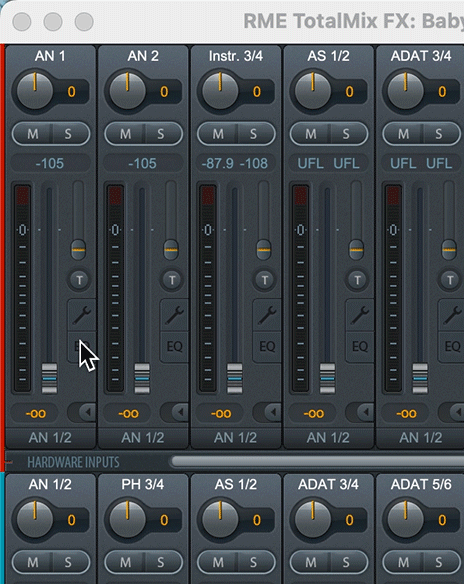Open EQ panel on AN 2 channel

[x=174, y=347]
